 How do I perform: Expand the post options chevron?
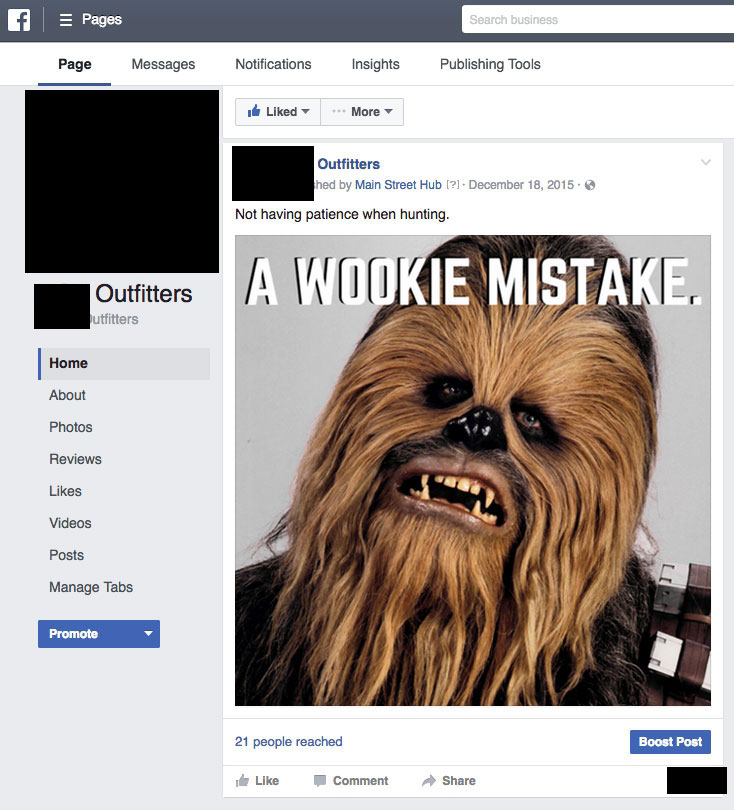click(706, 162)
